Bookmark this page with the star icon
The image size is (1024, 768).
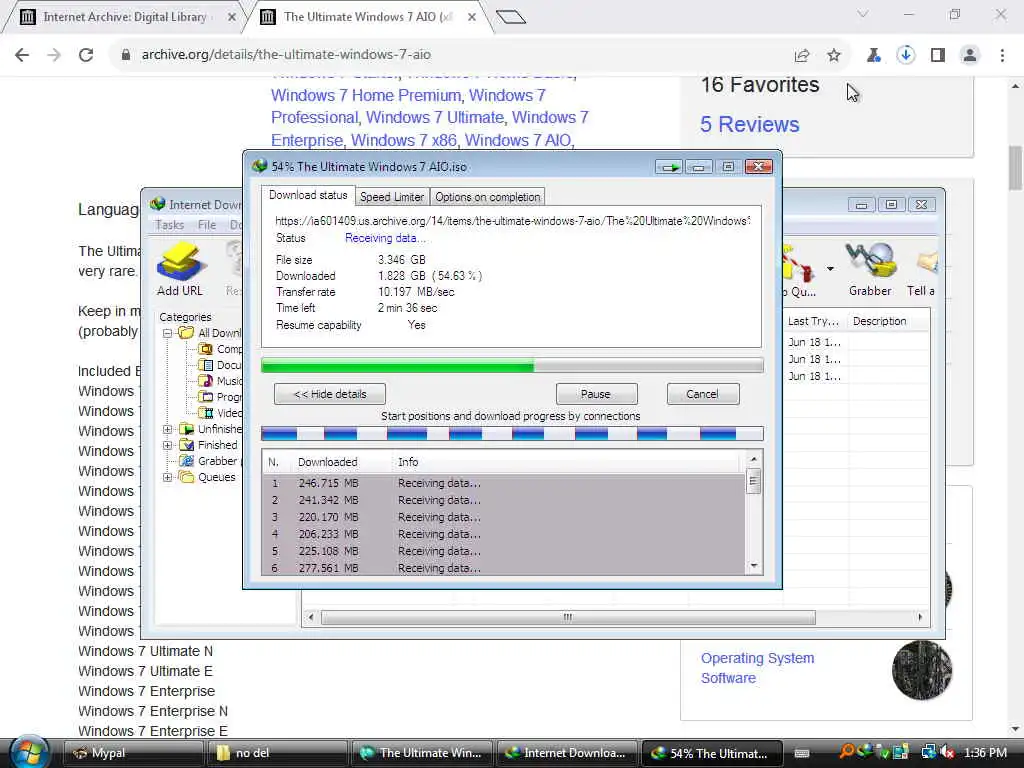point(834,55)
